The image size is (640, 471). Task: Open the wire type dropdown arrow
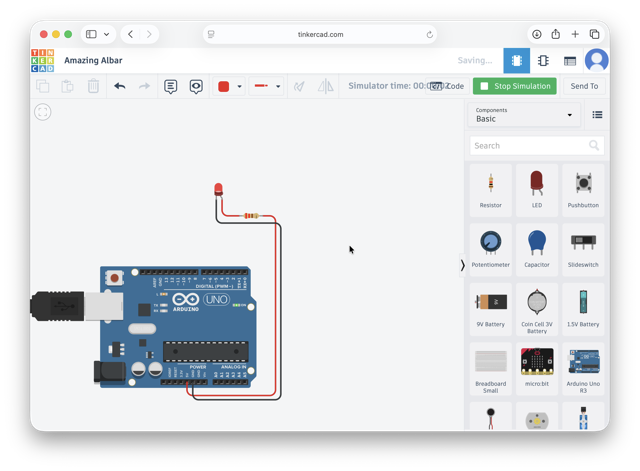coord(278,87)
